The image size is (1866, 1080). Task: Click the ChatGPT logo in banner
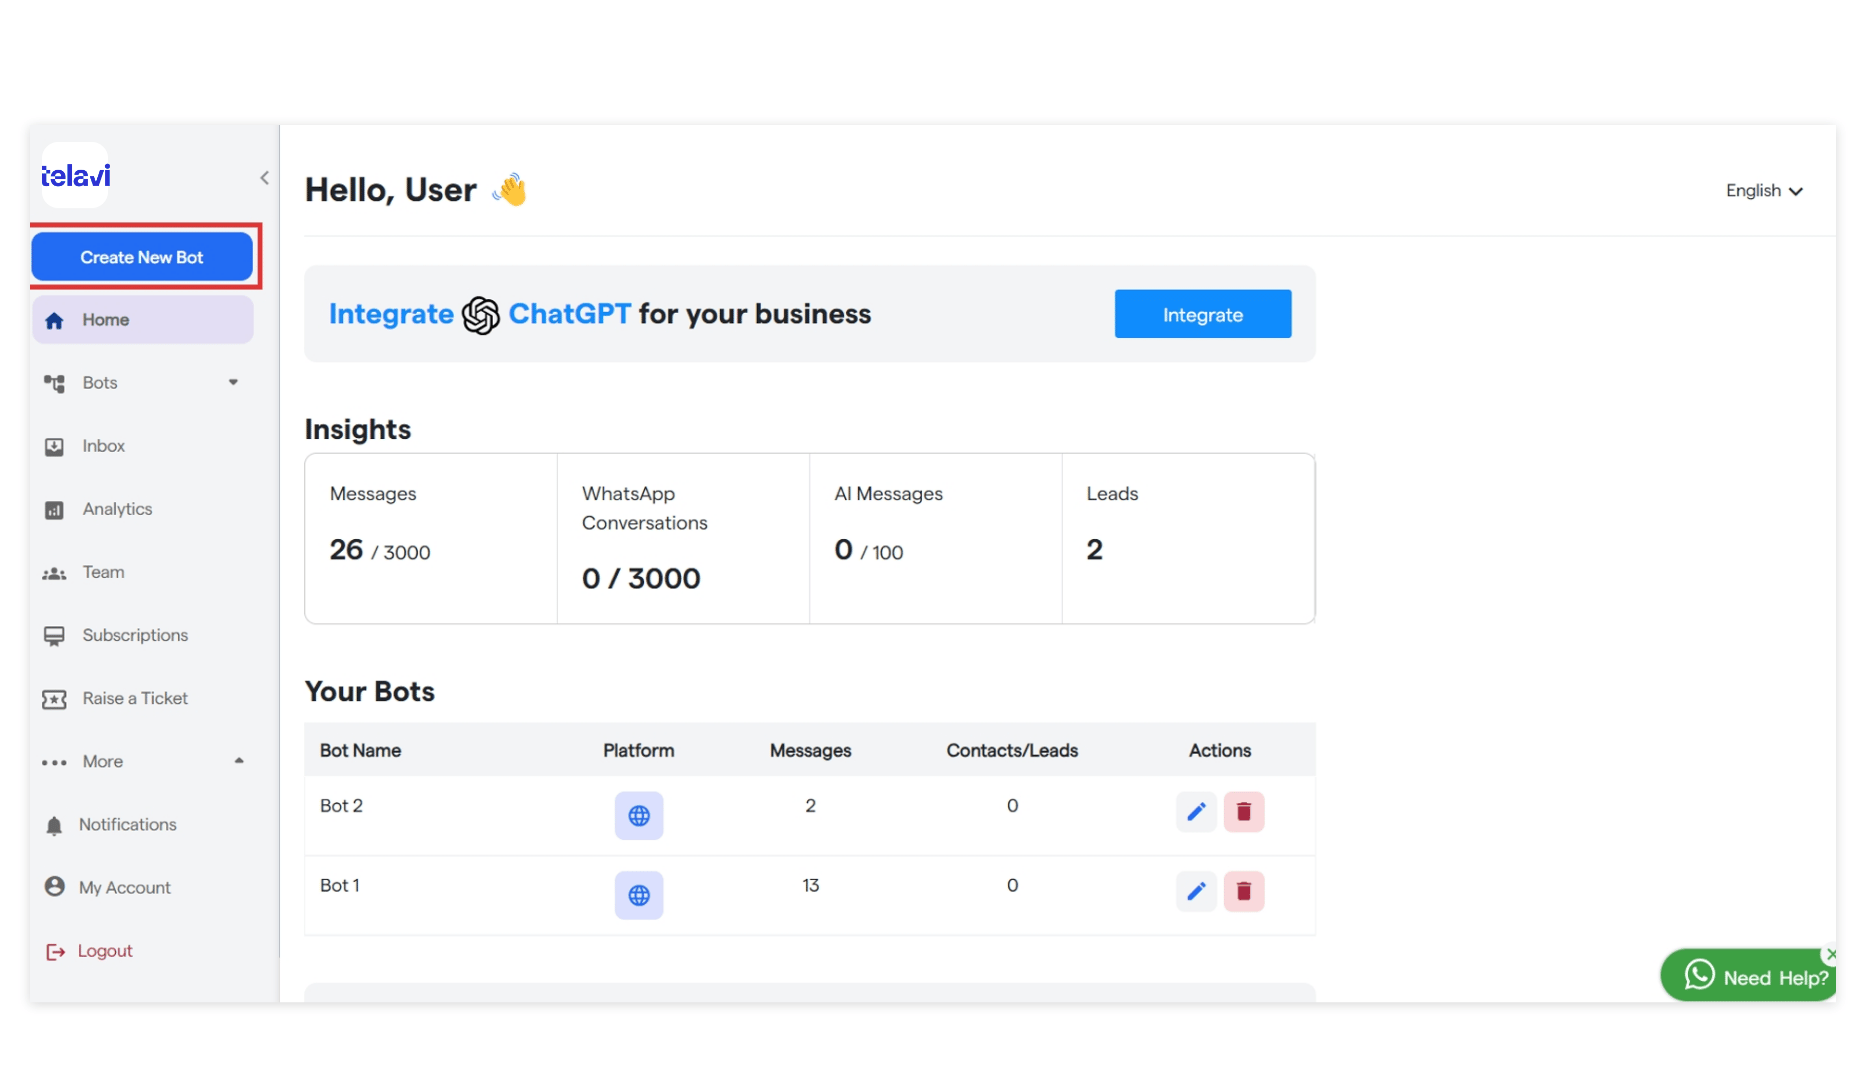(480, 315)
